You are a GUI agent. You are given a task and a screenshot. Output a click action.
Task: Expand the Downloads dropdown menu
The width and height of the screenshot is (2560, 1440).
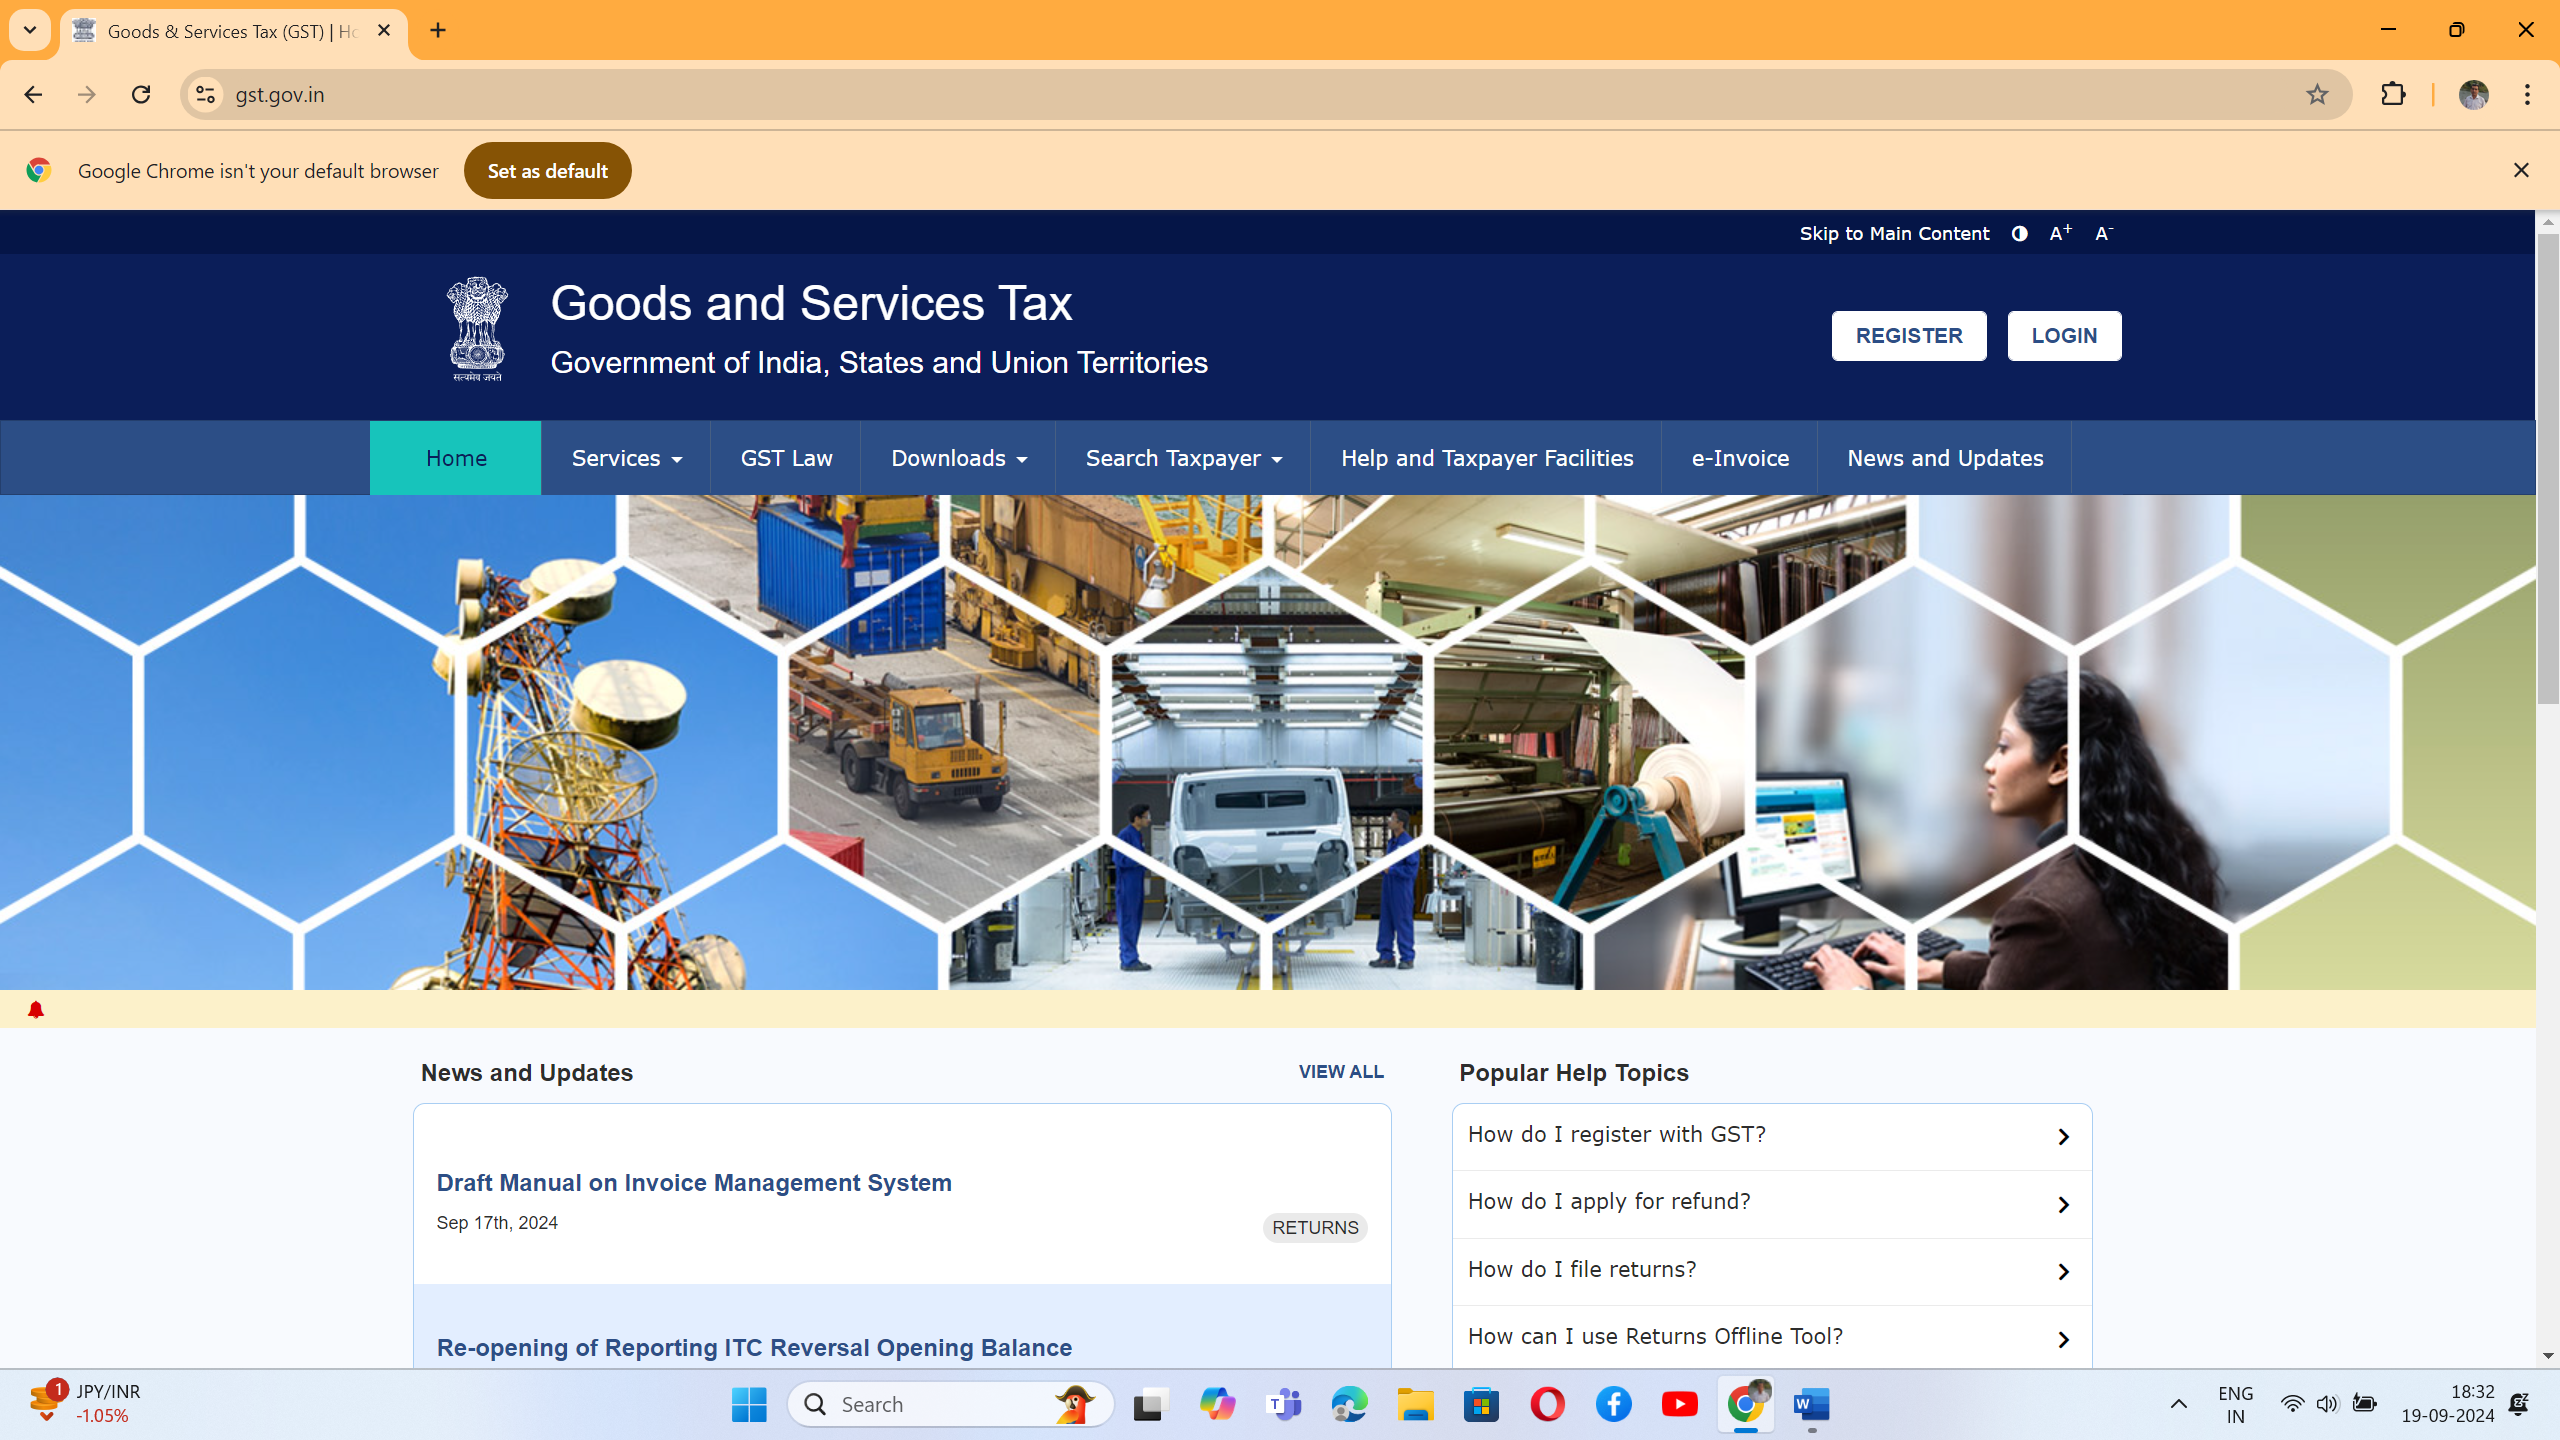958,458
